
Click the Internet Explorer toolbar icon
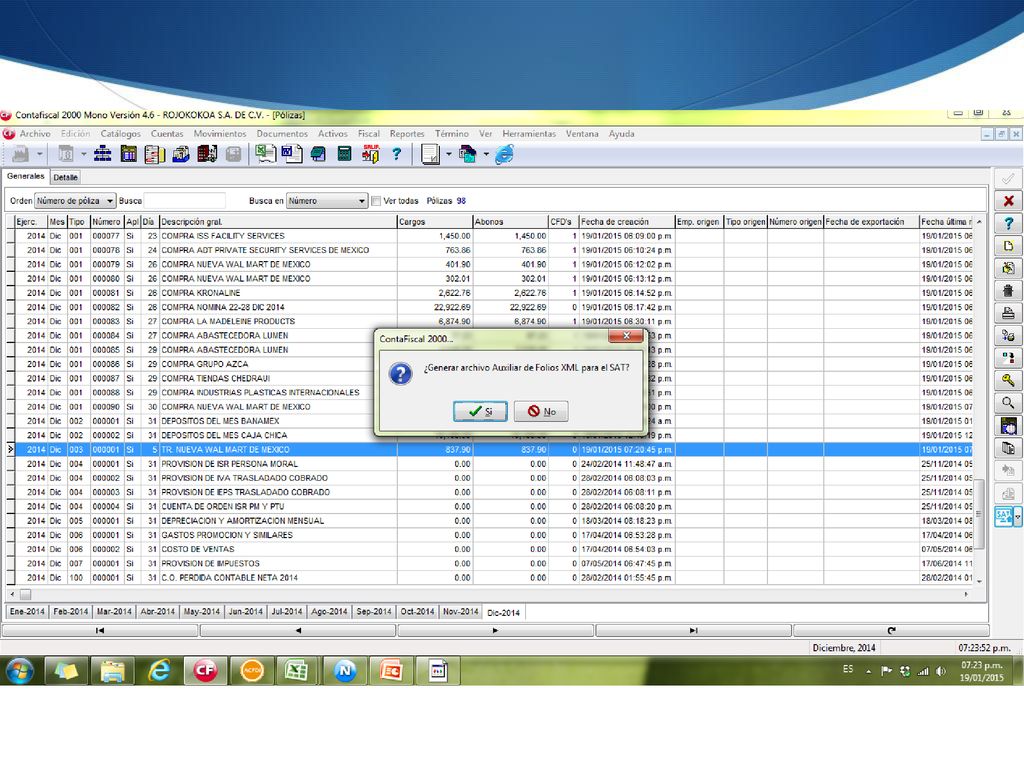tap(505, 155)
